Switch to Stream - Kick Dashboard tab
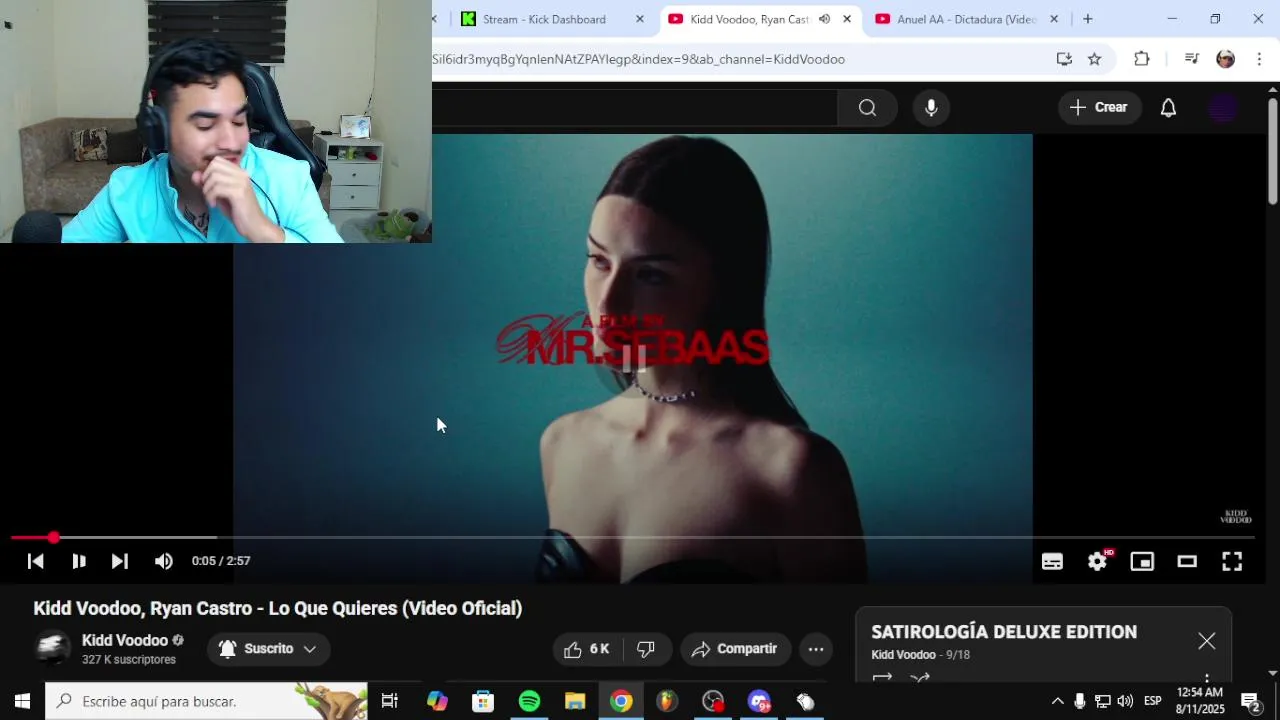The height and width of the screenshot is (720, 1280). [x=543, y=19]
